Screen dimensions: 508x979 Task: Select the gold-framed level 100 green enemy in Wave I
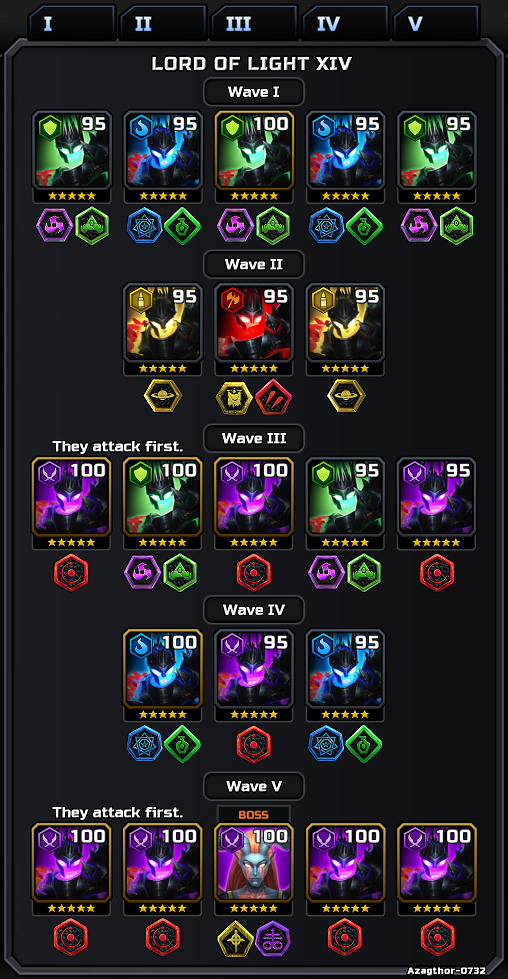[254, 150]
